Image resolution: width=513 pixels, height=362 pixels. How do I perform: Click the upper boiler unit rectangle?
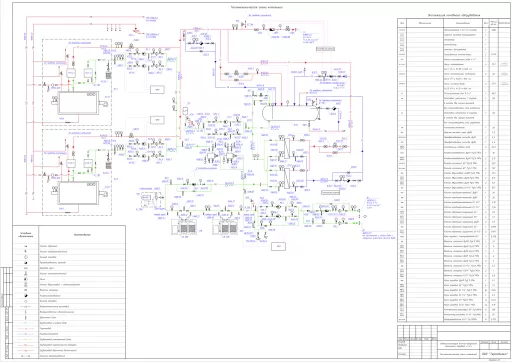coord(78,103)
